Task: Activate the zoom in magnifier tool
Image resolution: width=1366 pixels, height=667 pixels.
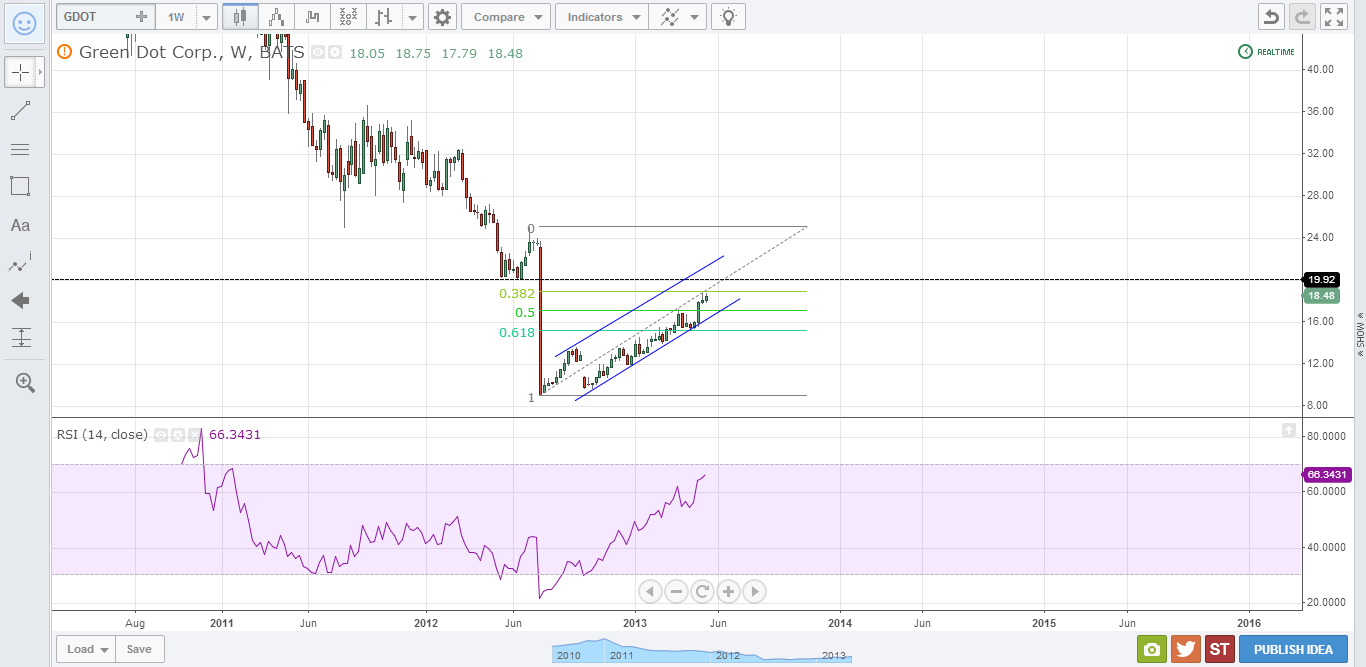Action: pyautogui.click(x=25, y=382)
